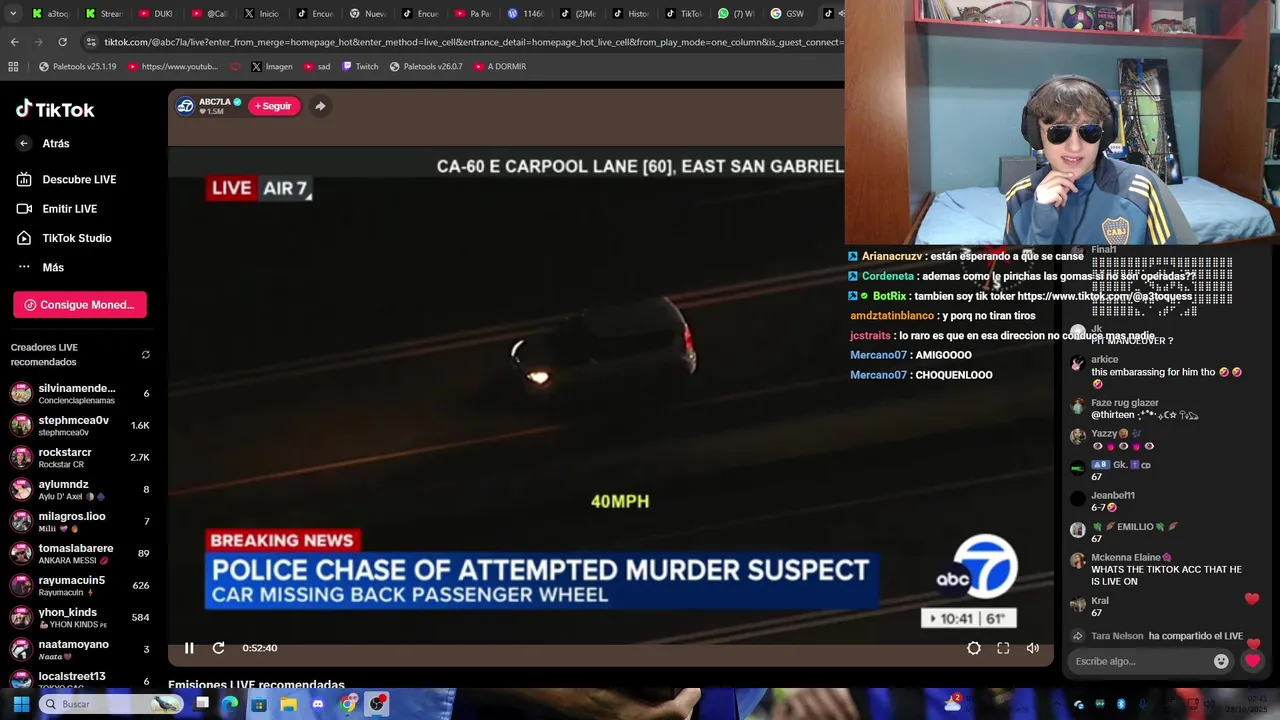
Task: Click chrome forward navigation arrow
Action: click(x=38, y=42)
